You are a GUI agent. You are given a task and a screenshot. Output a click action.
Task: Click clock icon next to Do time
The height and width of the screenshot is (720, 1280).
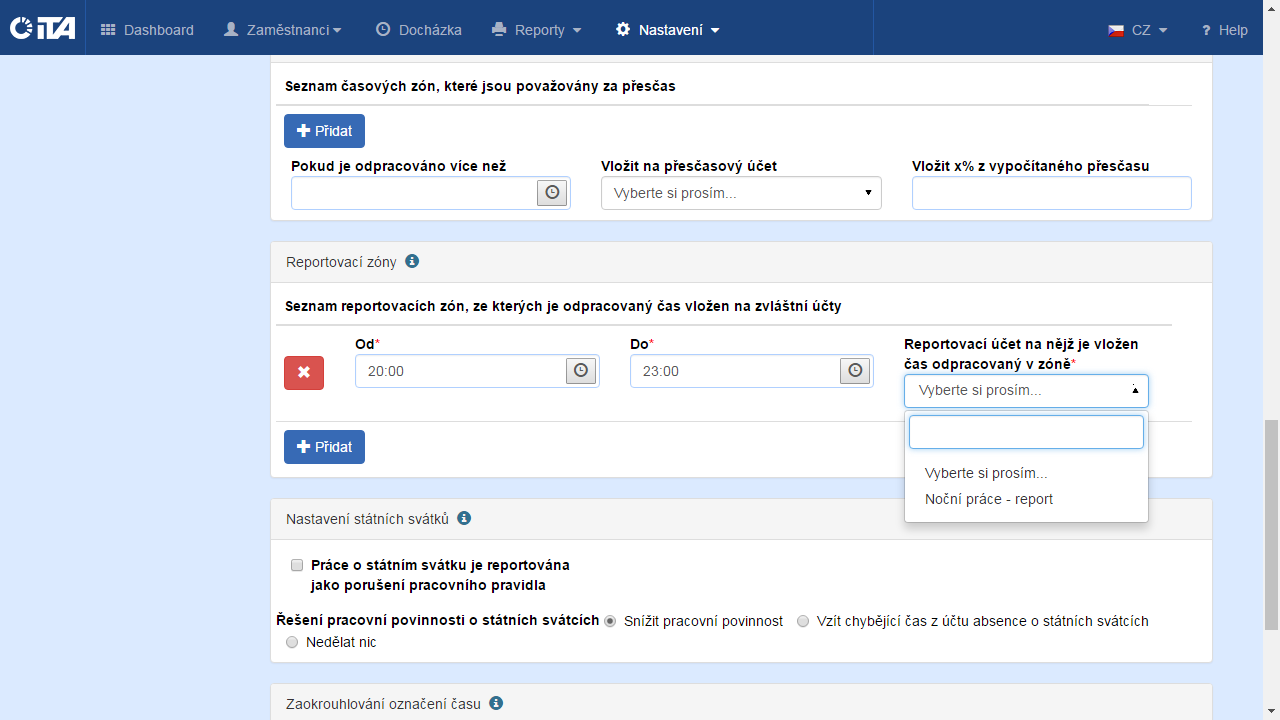854,371
